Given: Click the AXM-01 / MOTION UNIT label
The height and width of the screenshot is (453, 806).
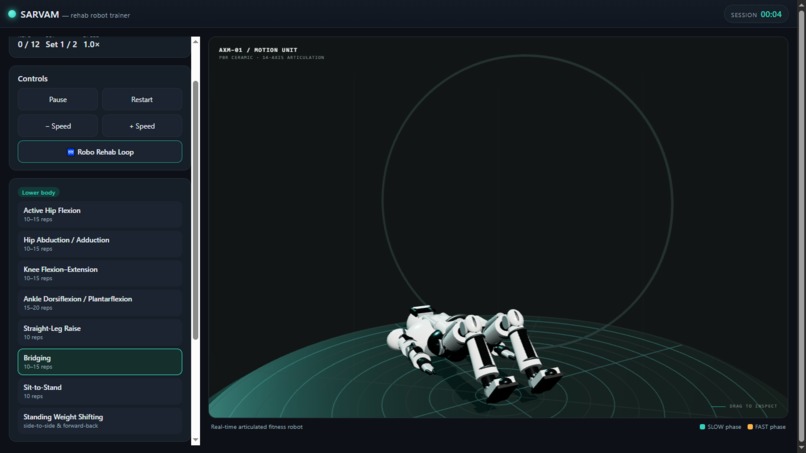Looking at the screenshot, I should click(x=258, y=50).
